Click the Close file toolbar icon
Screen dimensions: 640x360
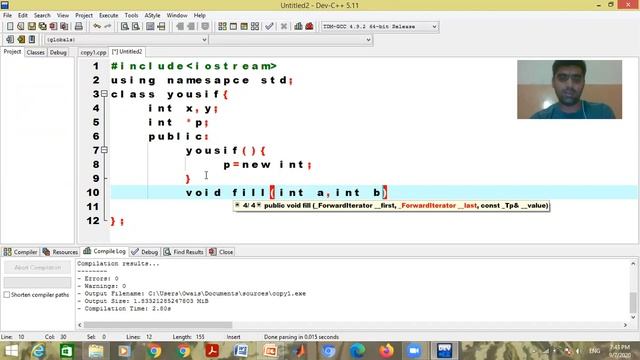tap(53, 27)
